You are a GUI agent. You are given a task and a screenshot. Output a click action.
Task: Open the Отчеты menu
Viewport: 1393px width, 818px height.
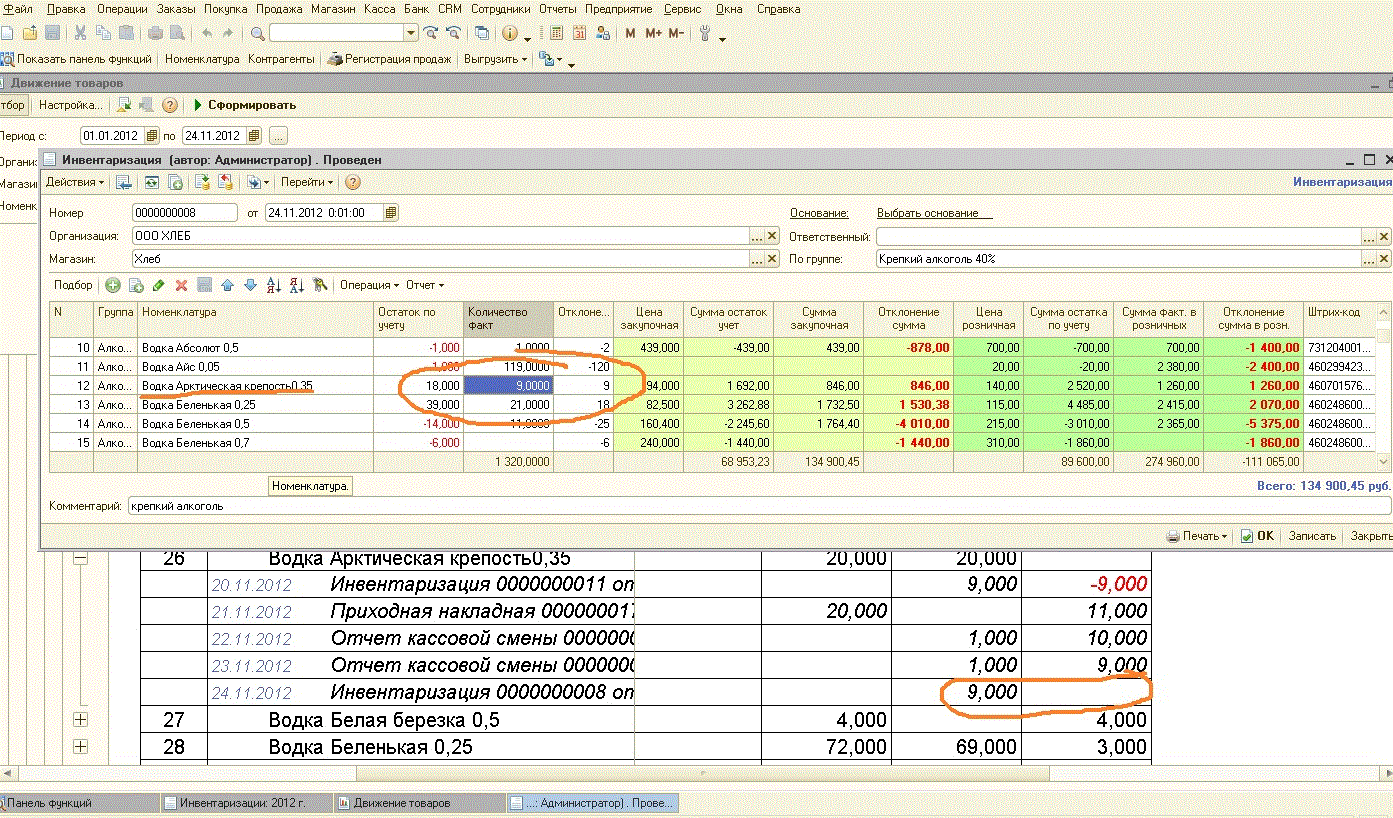coord(557,9)
